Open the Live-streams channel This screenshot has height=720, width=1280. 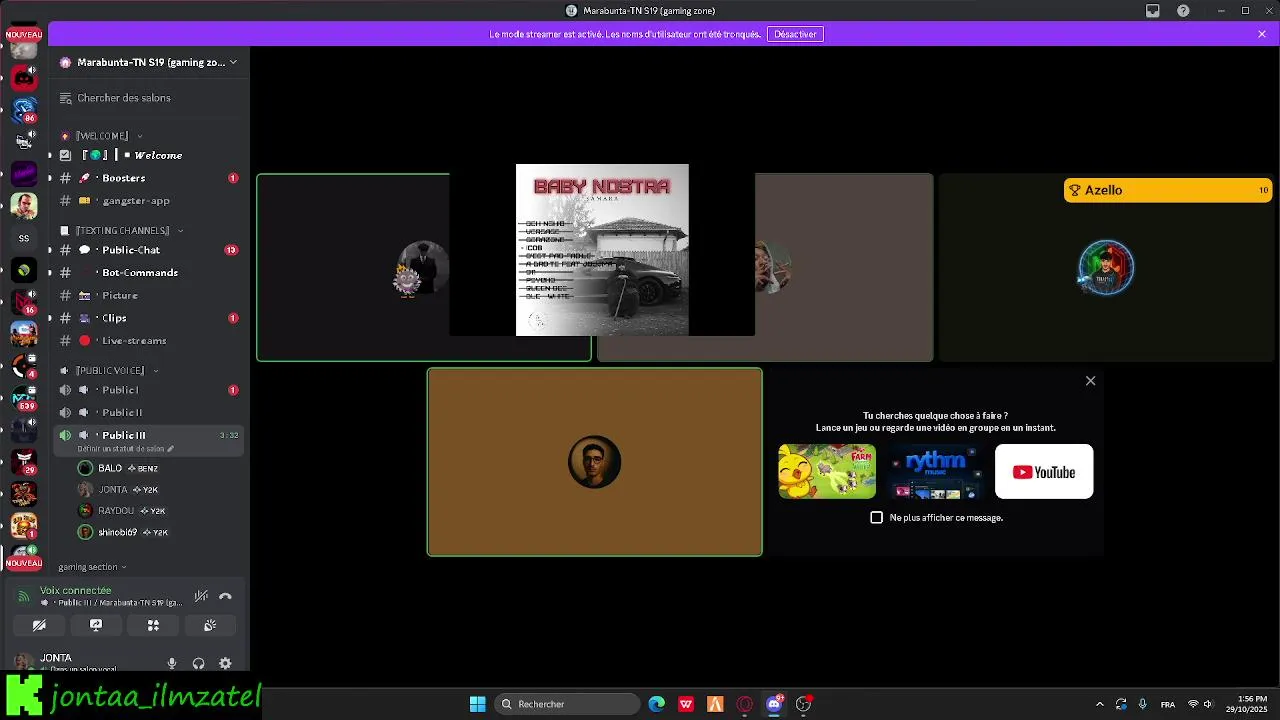[148, 341]
